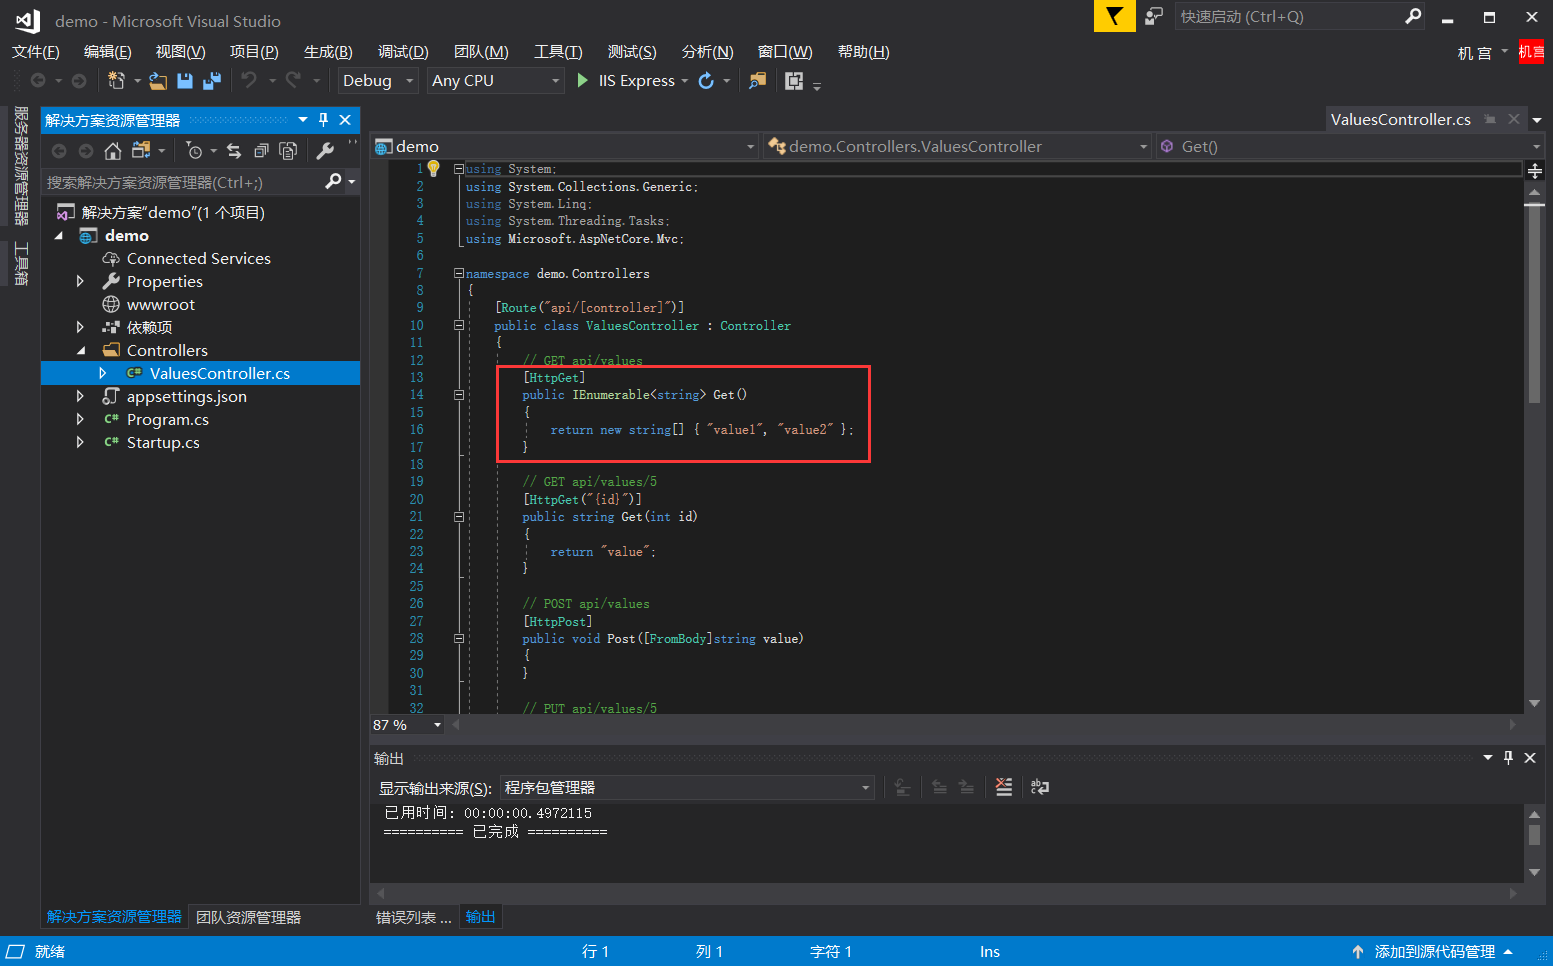1553x966 pixels.
Task: Click the Sync with Active Document icon
Action: [x=234, y=151]
